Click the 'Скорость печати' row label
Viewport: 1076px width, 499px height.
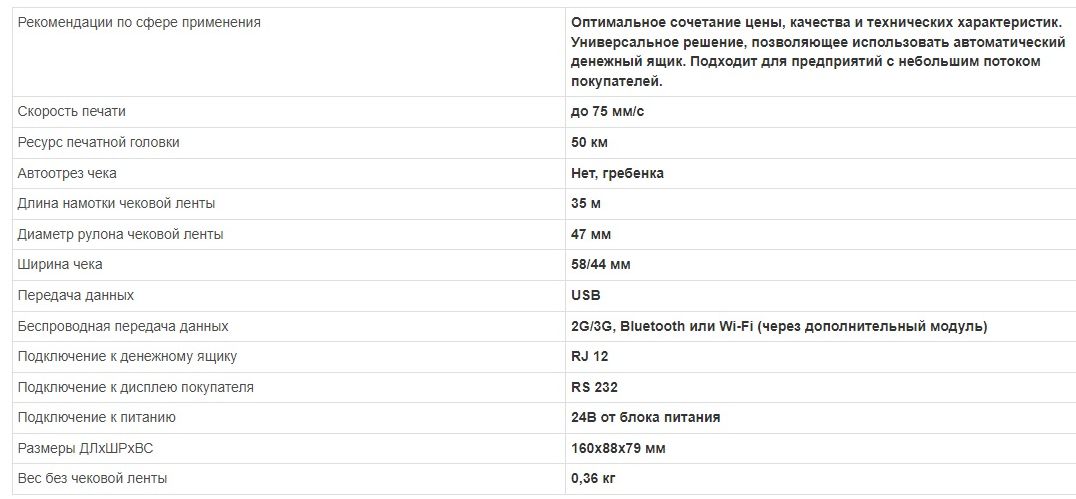[71, 112]
